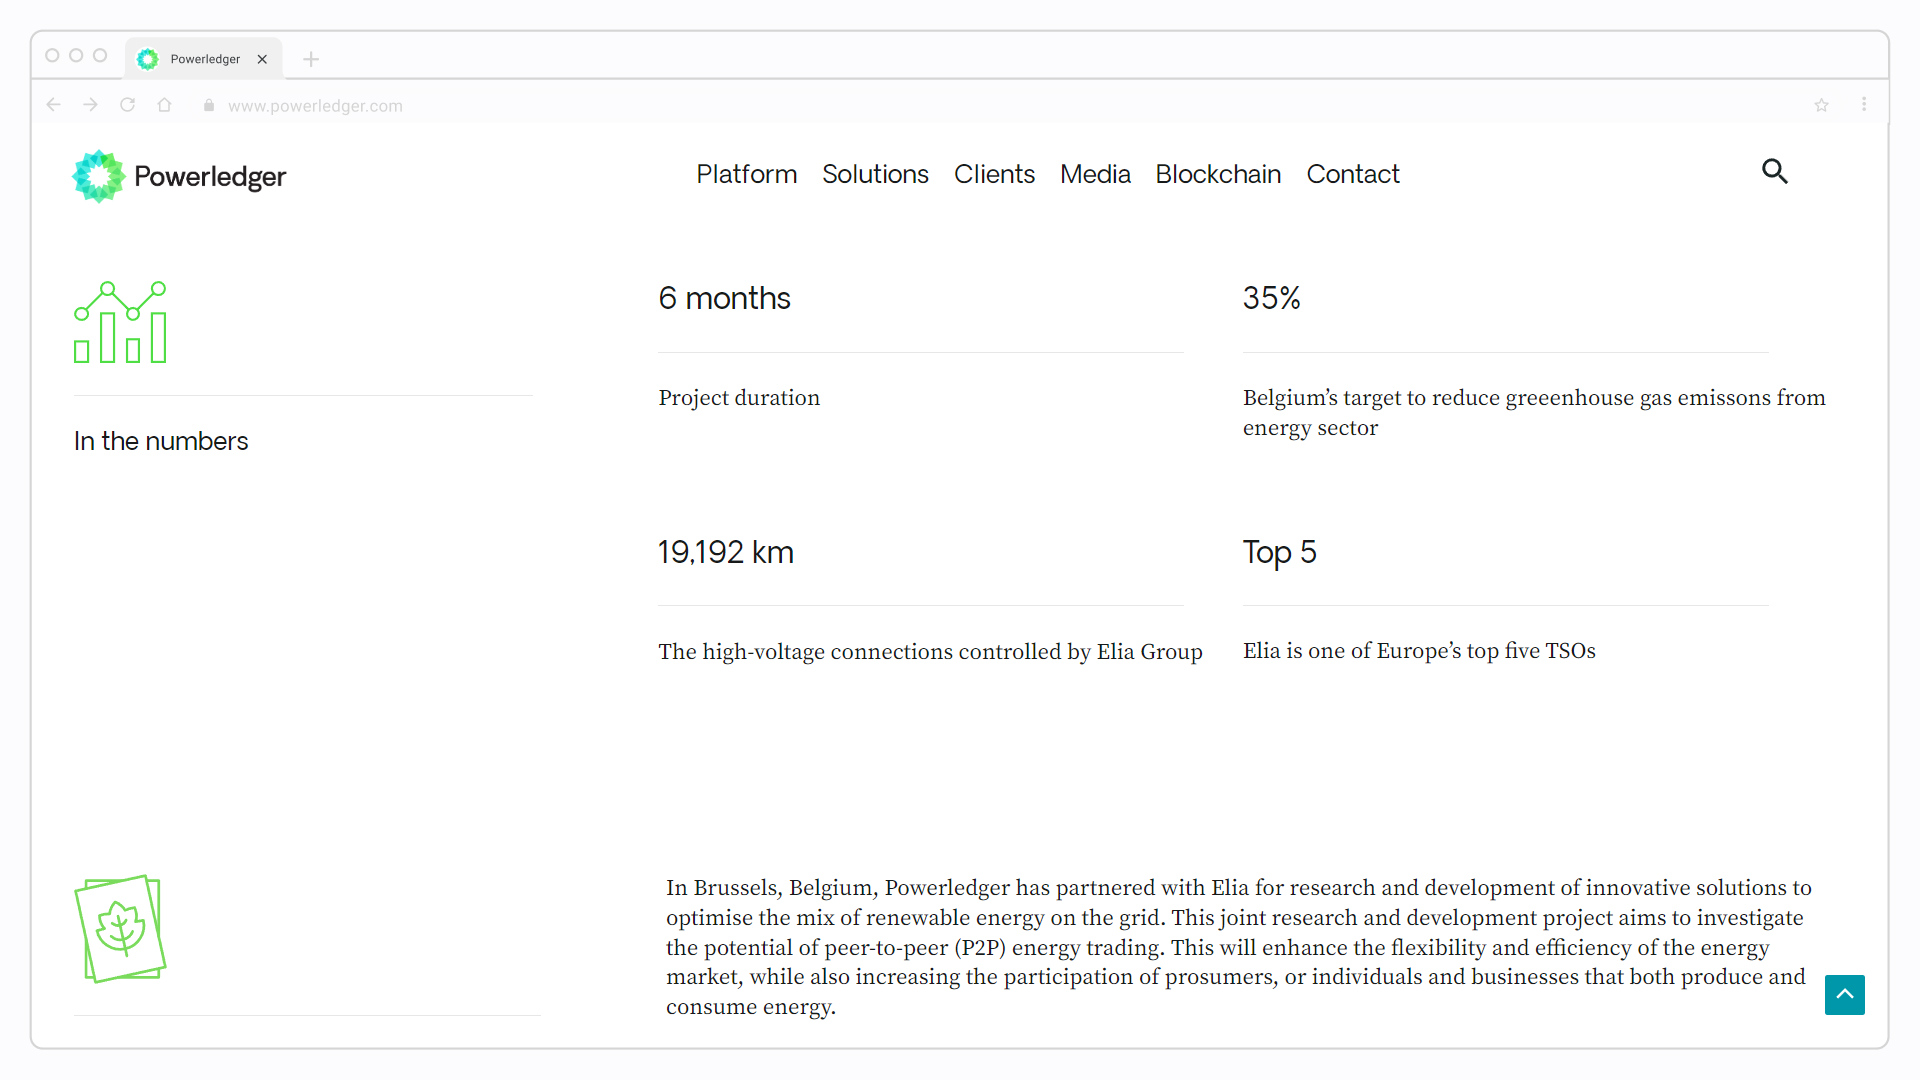Image resolution: width=1920 pixels, height=1080 pixels.
Task: Click the scroll-to-top arrow icon
Action: [1844, 994]
